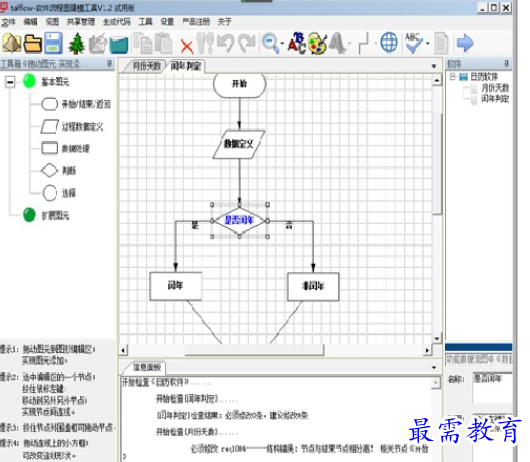The height and width of the screenshot is (462, 530).
Task: Run the ABC checkmark validation icon
Action: coord(414,43)
